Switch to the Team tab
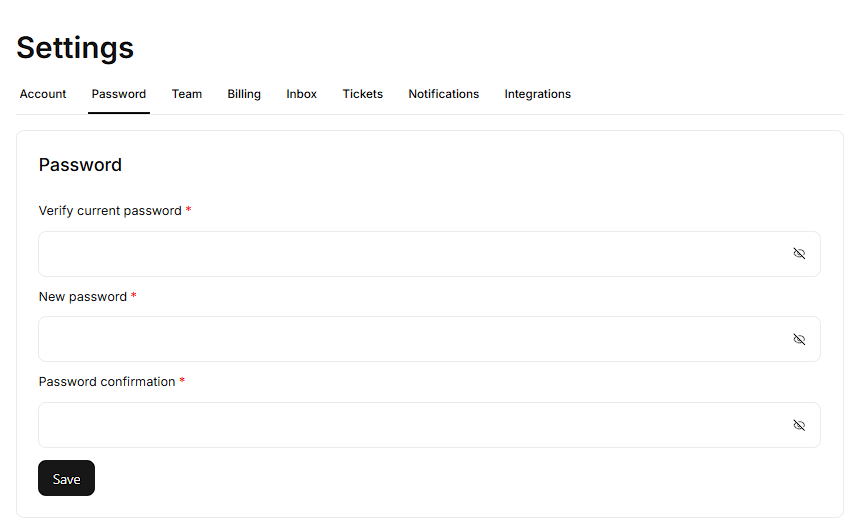 point(187,94)
